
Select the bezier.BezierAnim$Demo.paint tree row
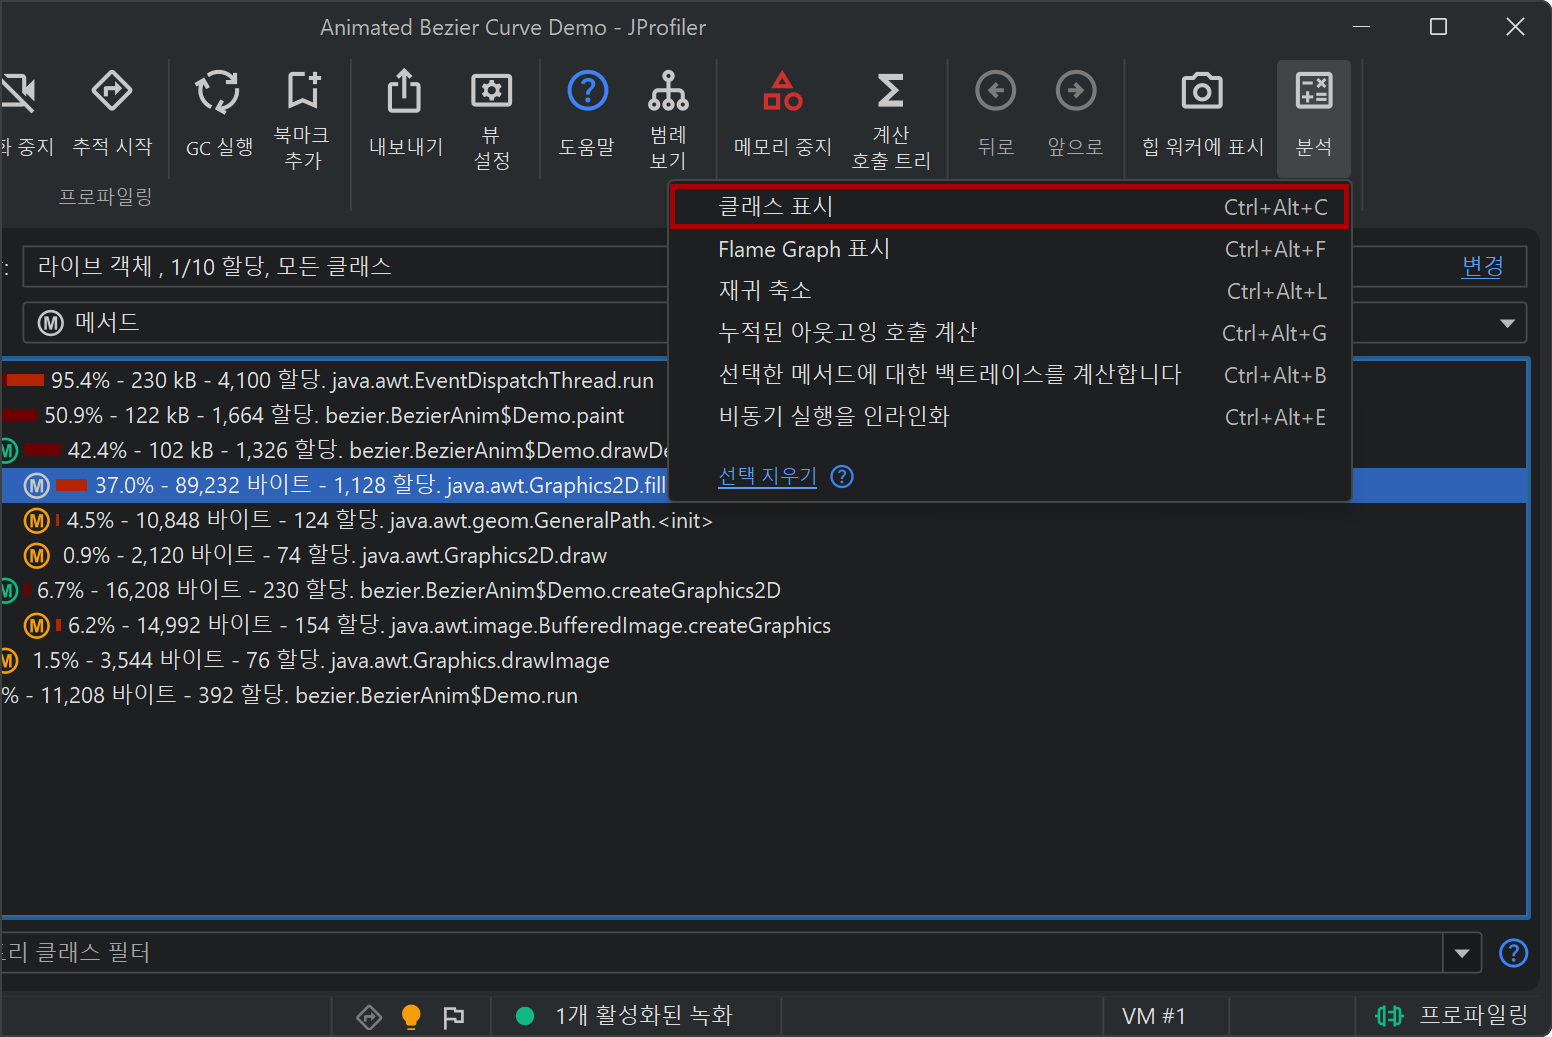(x=334, y=415)
